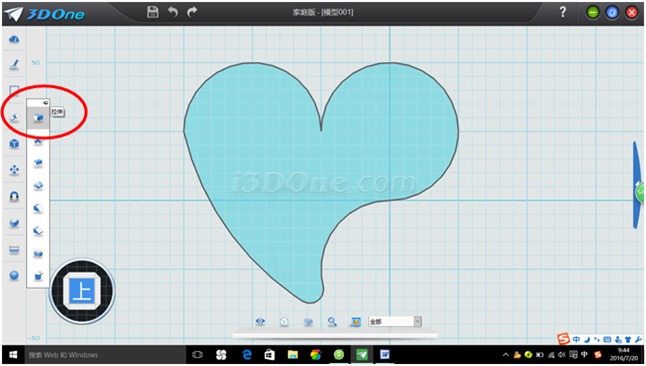The height and width of the screenshot is (366, 646).
Task: Select the distance measure ruler tool
Action: [14, 250]
